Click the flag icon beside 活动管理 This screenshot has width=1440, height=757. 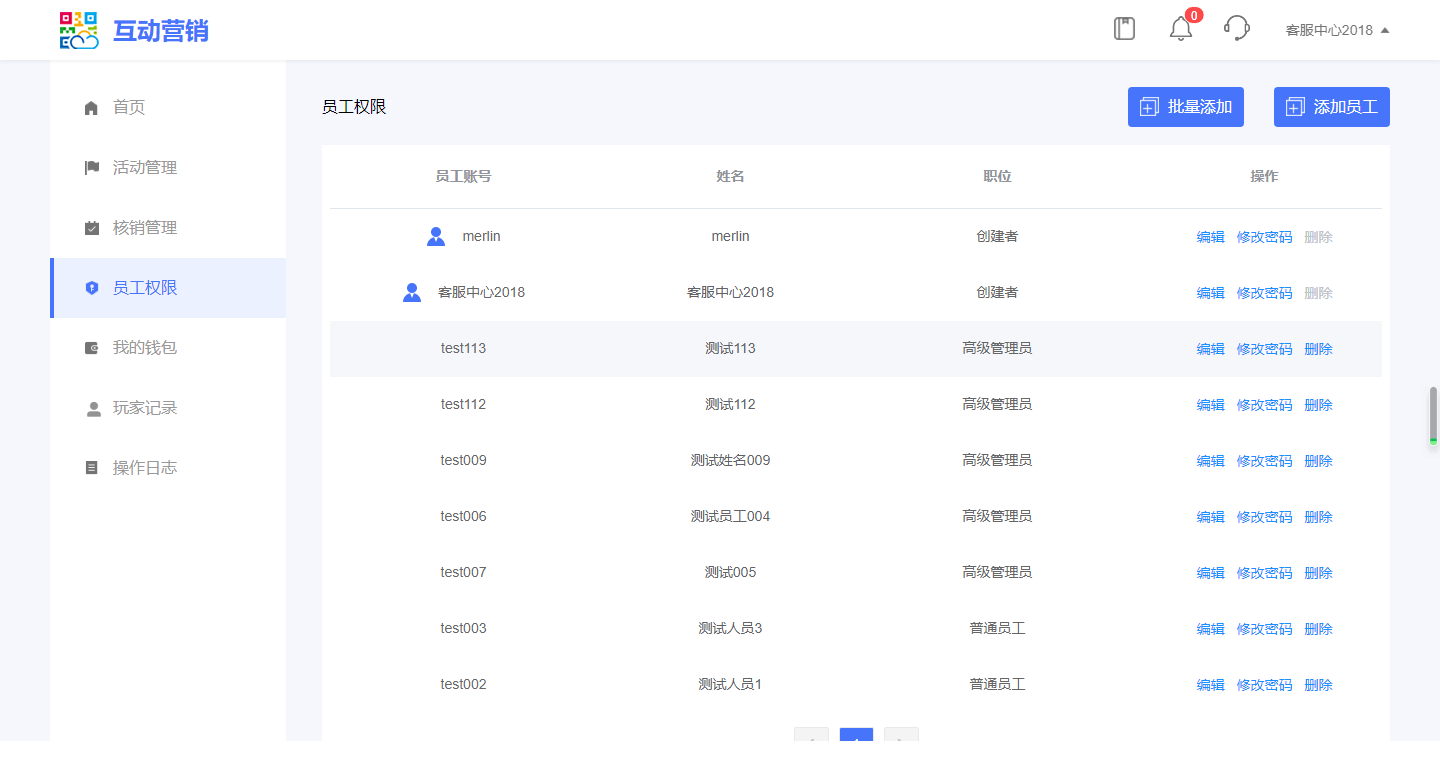[x=92, y=168]
